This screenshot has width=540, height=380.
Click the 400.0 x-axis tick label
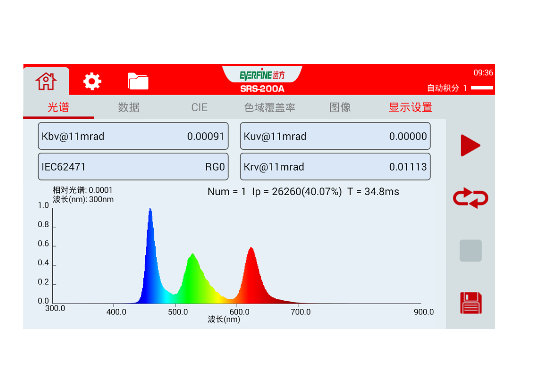tap(116, 312)
